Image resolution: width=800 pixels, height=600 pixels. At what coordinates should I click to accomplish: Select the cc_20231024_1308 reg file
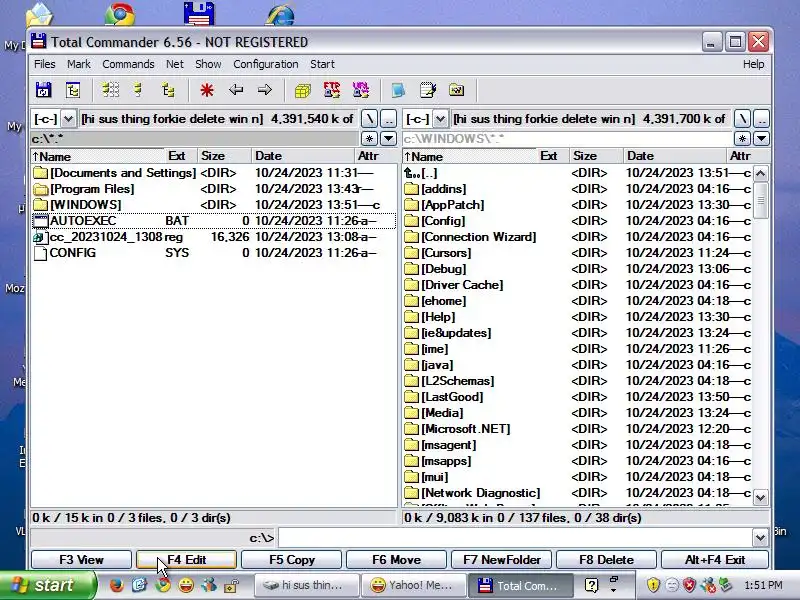pos(213,237)
